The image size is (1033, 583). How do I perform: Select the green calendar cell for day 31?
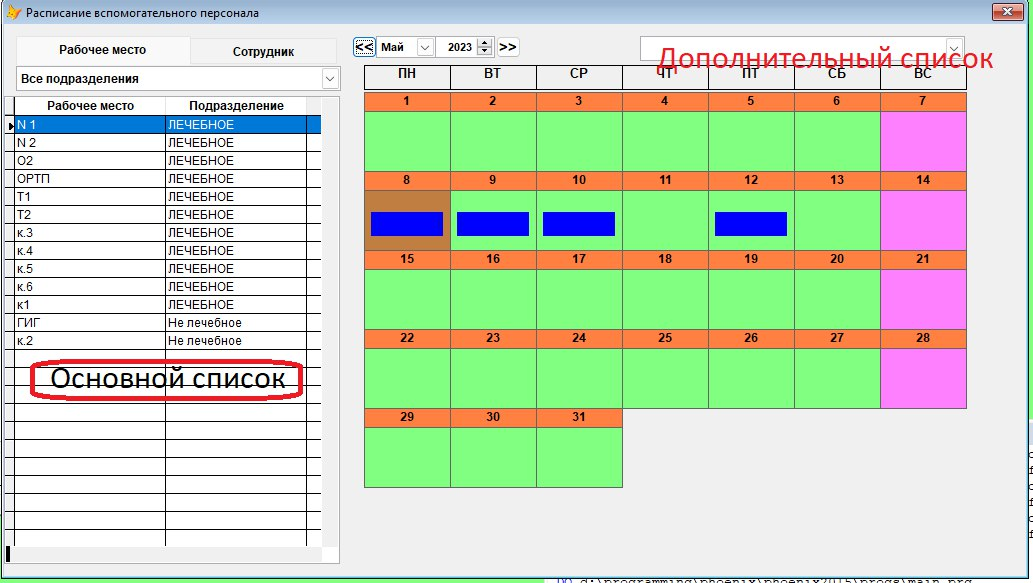pyautogui.click(x=579, y=457)
